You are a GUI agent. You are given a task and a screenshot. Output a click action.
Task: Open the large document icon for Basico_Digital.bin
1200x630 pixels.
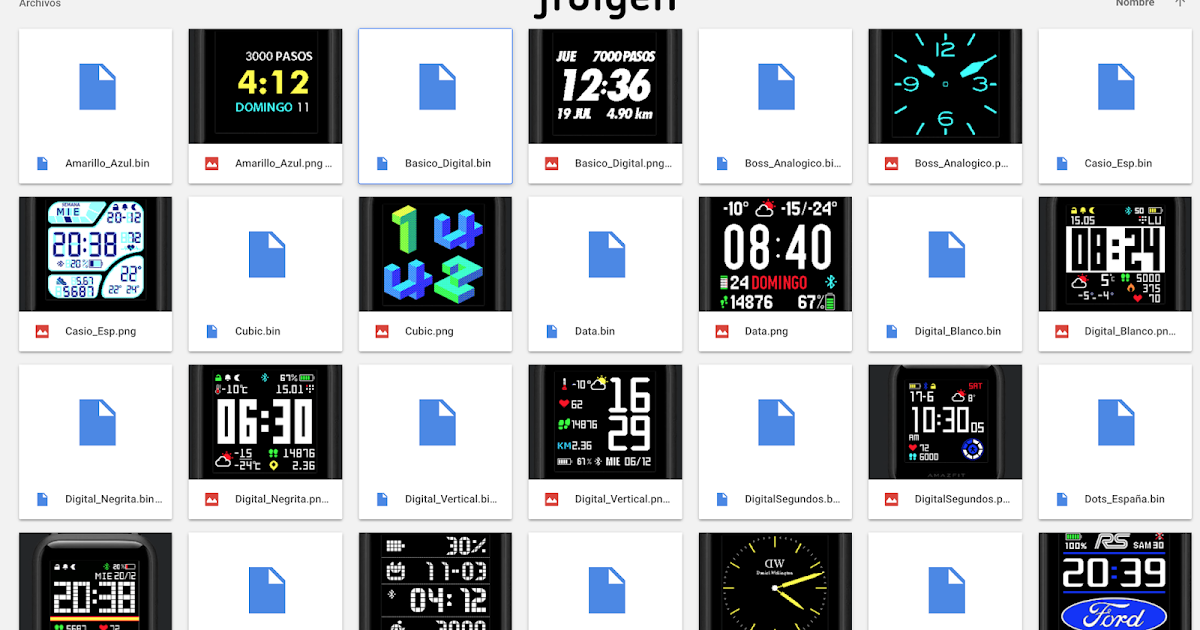437,86
